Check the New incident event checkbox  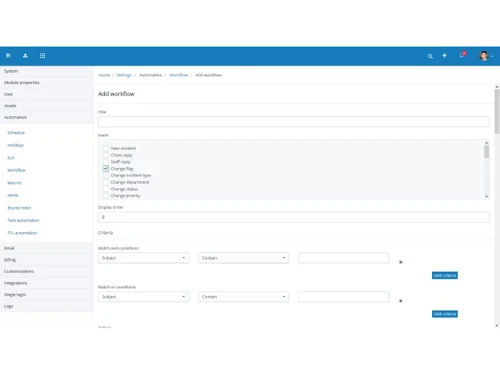point(106,148)
